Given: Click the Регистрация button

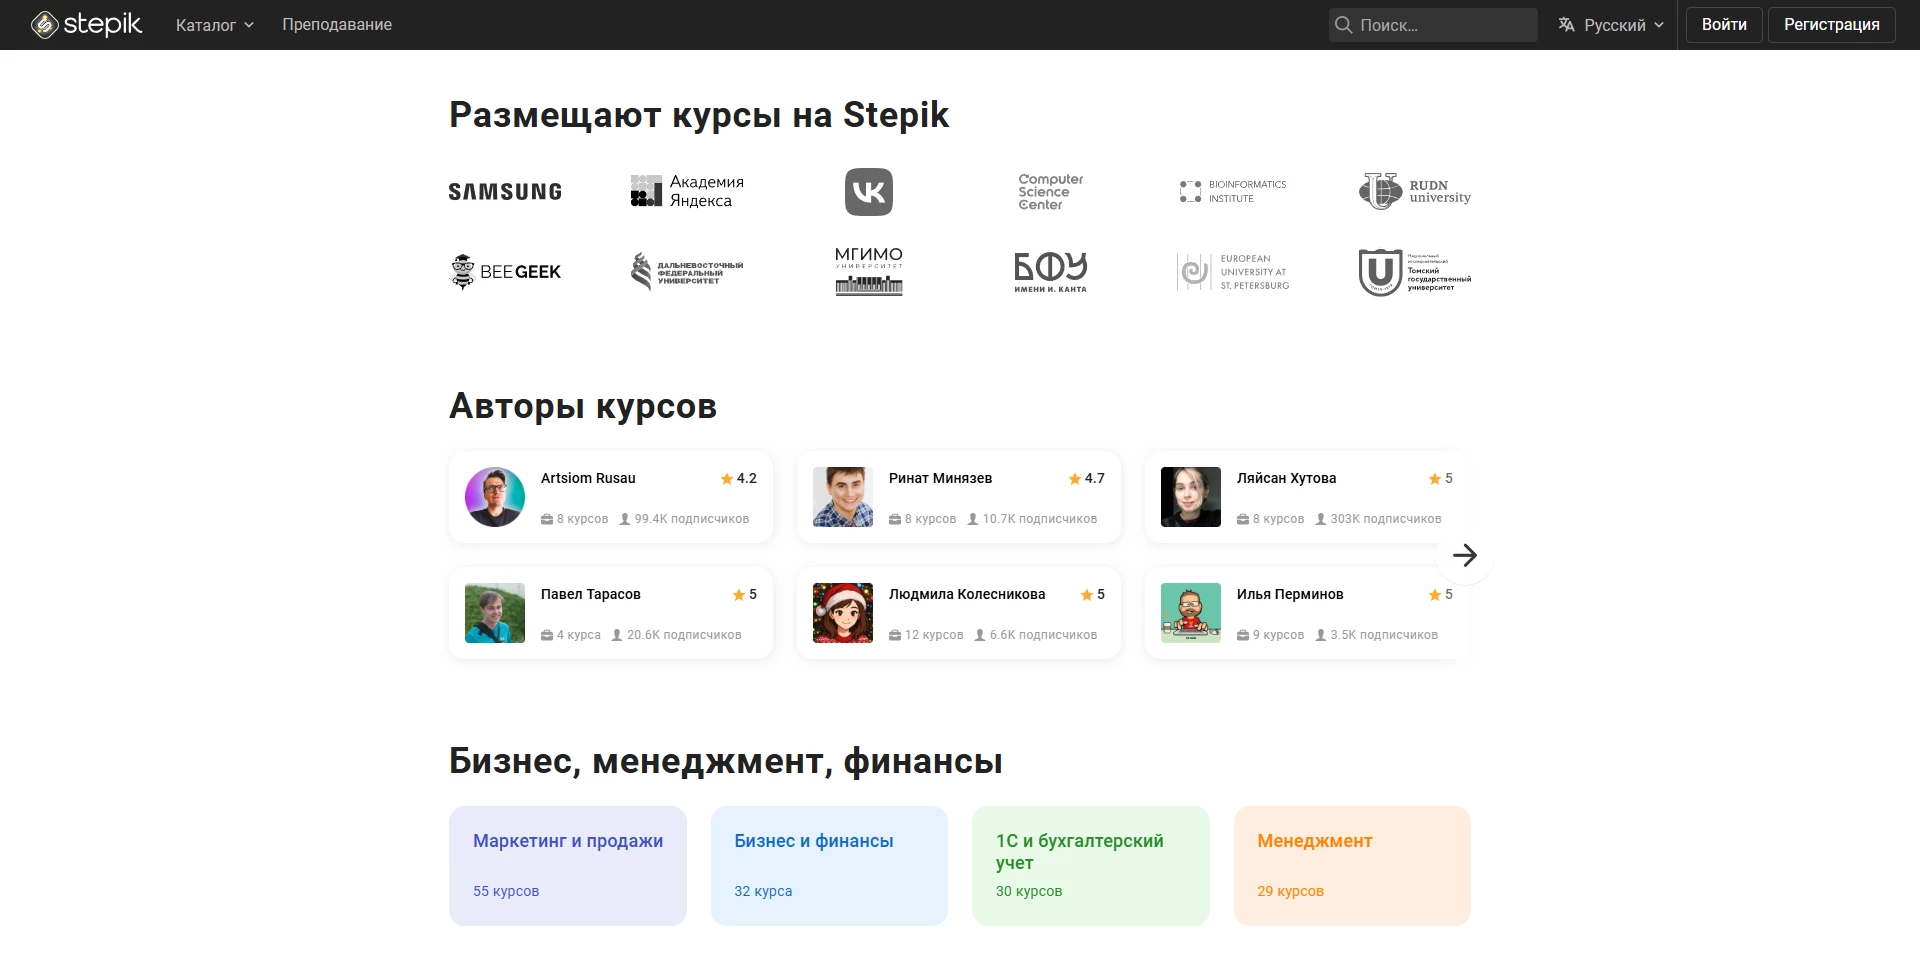Looking at the screenshot, I should [x=1831, y=25].
